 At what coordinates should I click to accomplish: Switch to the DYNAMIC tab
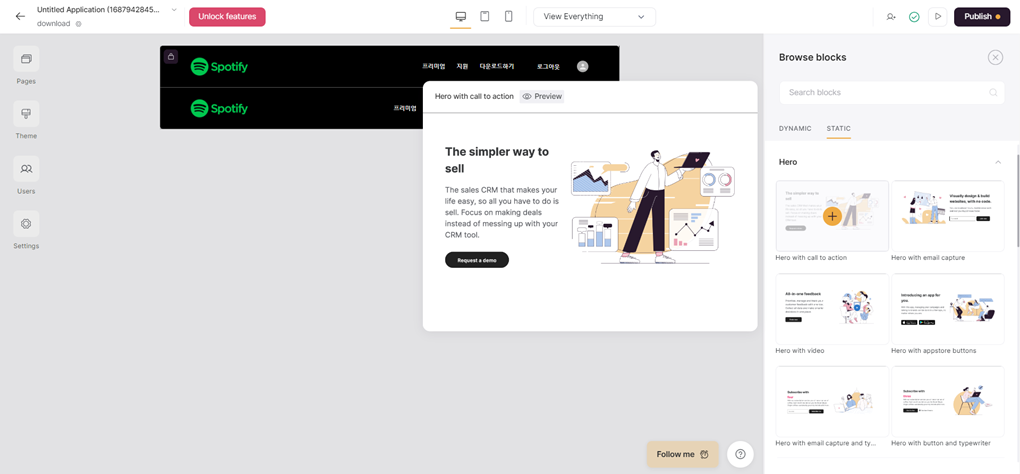click(795, 129)
